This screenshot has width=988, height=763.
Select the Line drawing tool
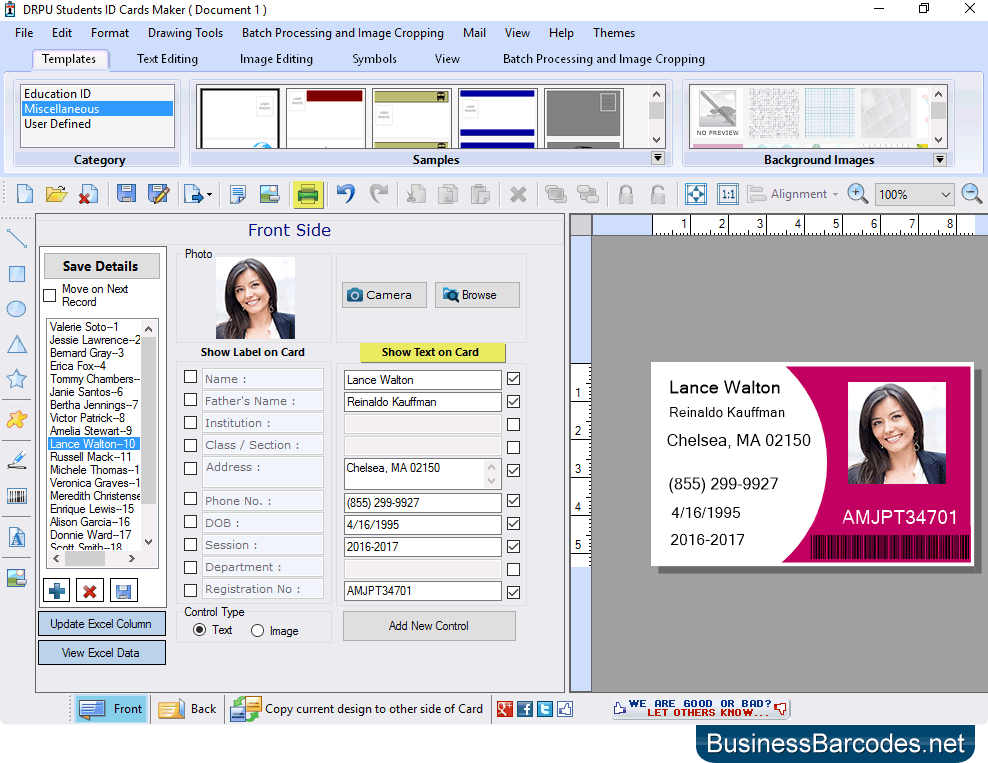pos(17,239)
